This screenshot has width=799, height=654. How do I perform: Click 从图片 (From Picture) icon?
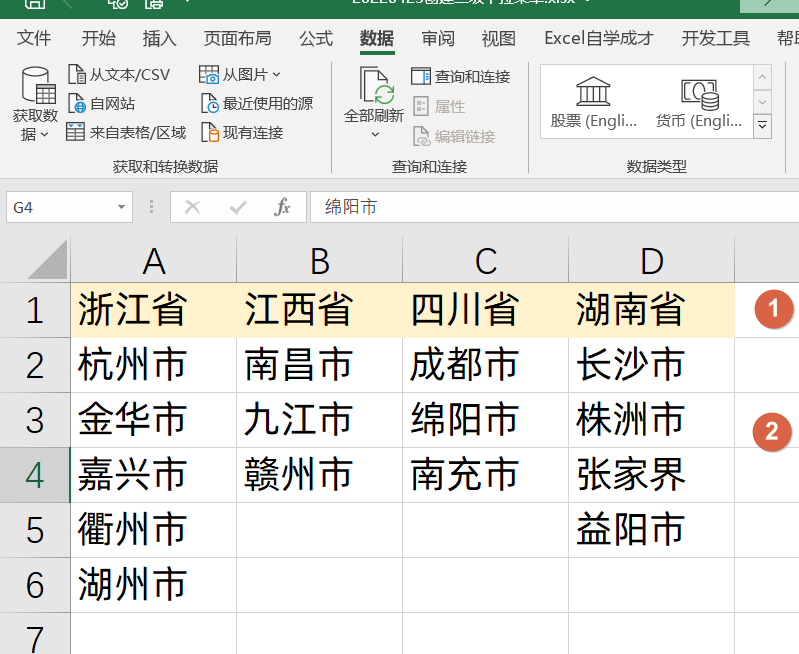point(209,74)
